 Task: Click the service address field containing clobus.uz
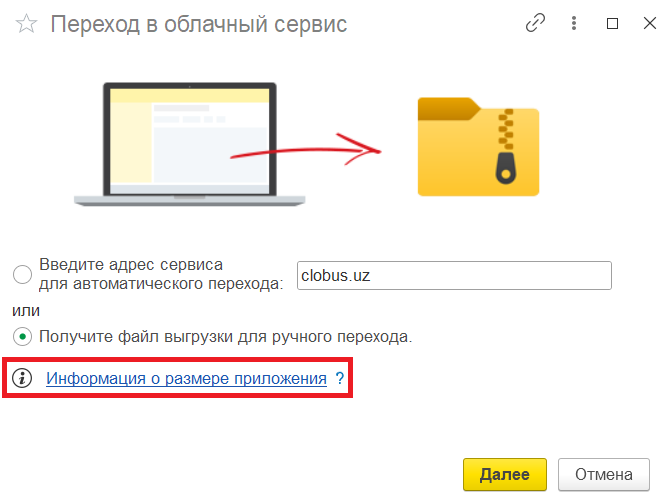tap(454, 275)
